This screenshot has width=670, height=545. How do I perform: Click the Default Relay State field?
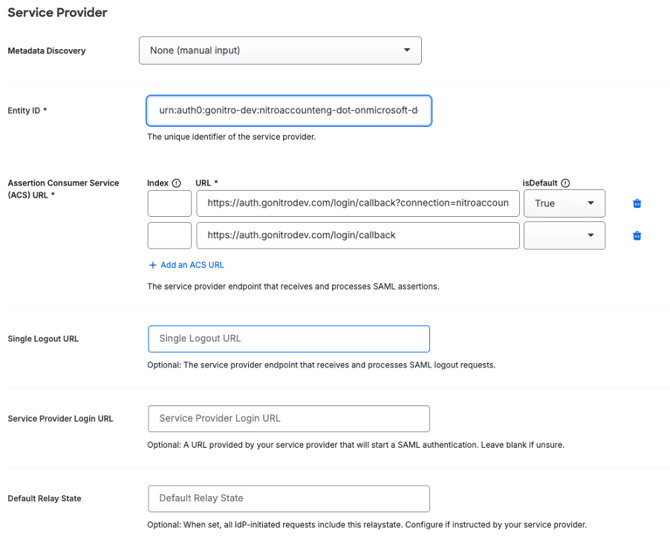tap(289, 498)
